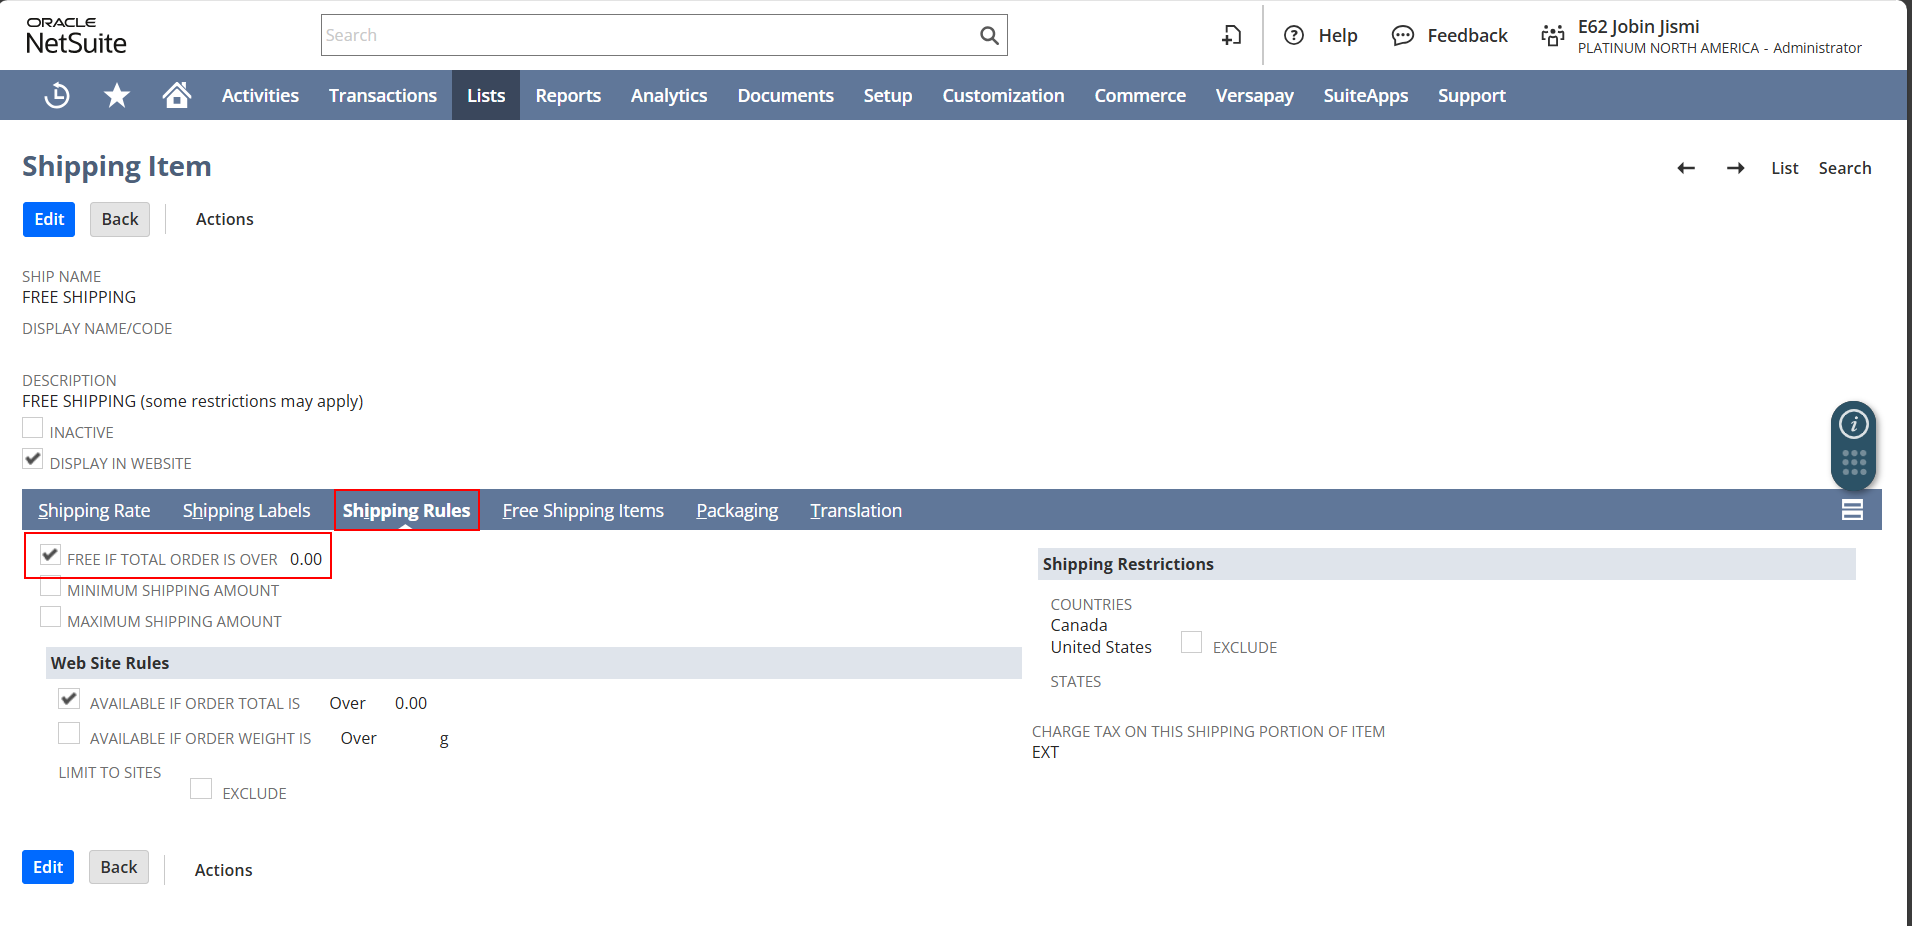Open the floating info assistant icon
Image resolution: width=1912 pixels, height=926 pixels.
coord(1853,424)
